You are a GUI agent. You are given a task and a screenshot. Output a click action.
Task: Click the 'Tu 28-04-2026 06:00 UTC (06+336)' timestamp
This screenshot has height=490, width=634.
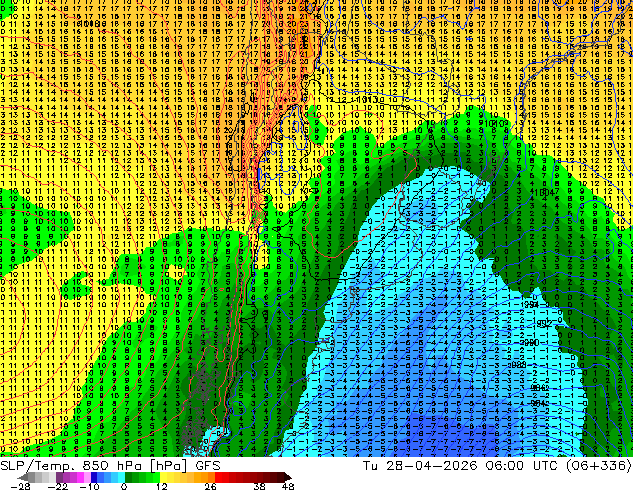click(x=497, y=466)
